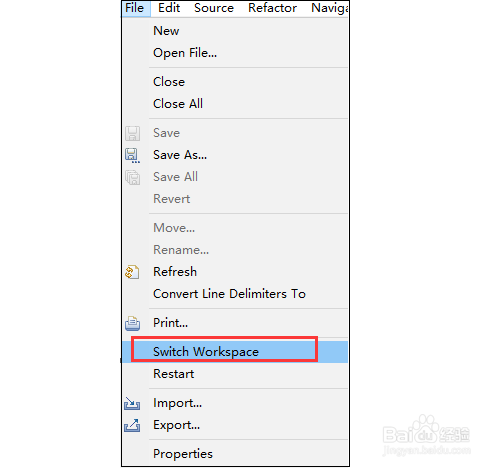Select the Save As... label
500x468 pixels.
tap(180, 155)
